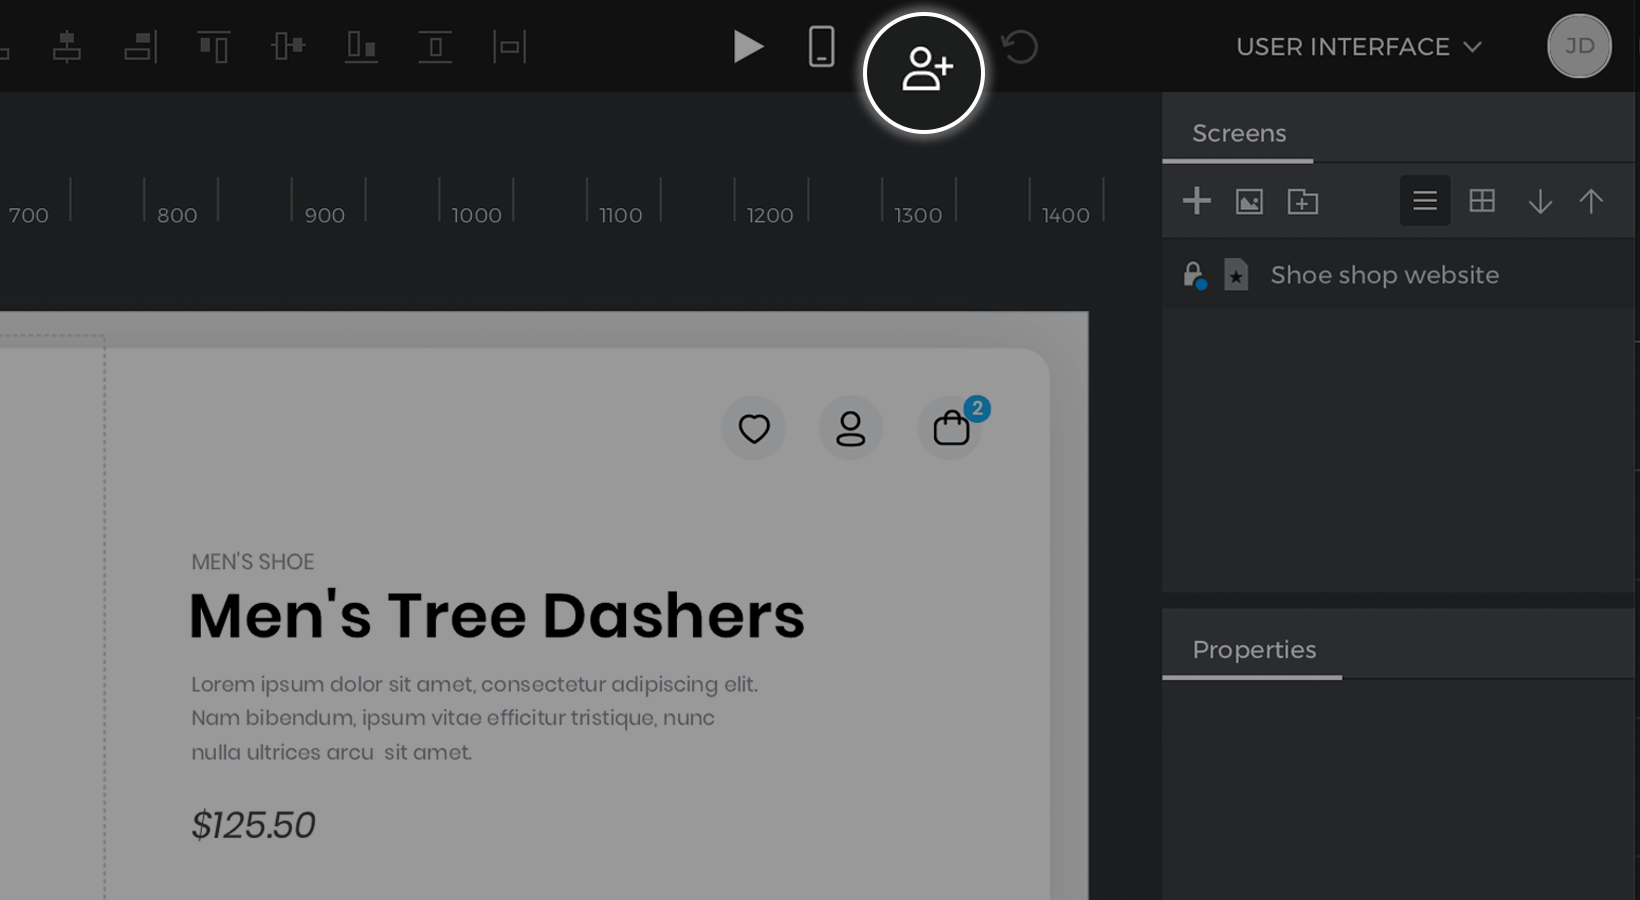Click the align middle vertically icon
The image size is (1640, 900).
288,46
